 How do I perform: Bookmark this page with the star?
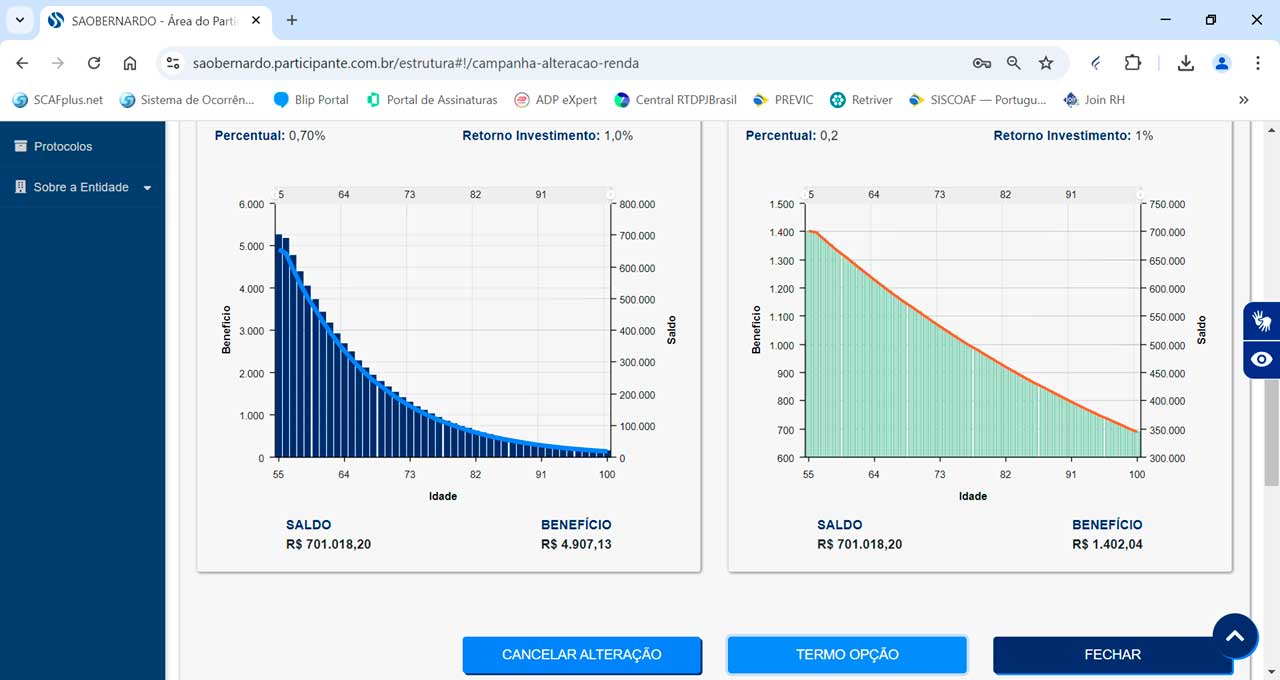pos(1046,63)
